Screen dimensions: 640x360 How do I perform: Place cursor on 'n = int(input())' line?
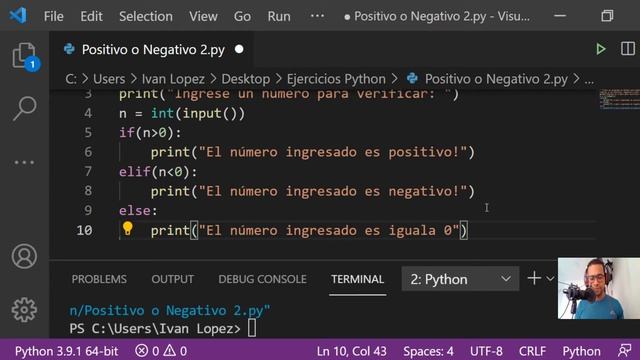click(182, 113)
